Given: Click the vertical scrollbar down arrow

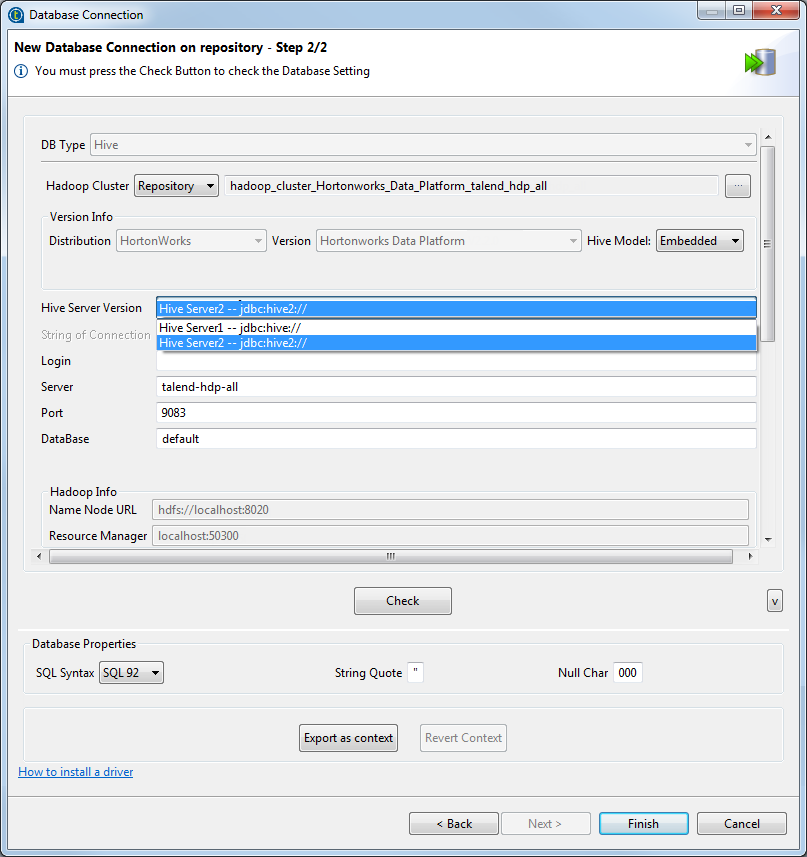Looking at the screenshot, I should tap(768, 539).
